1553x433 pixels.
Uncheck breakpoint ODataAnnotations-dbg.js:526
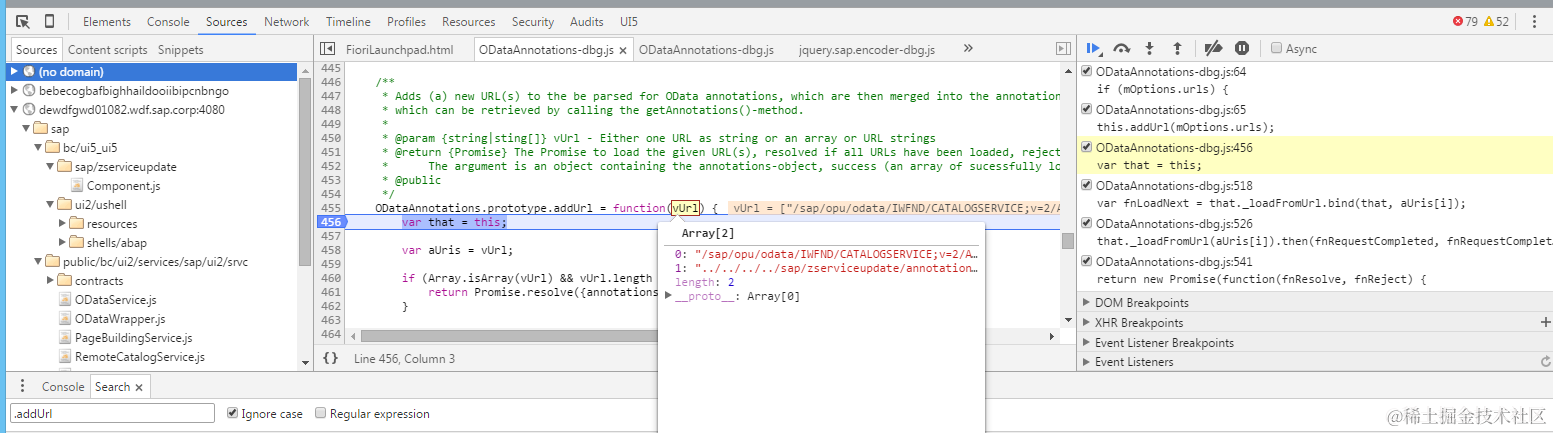coord(1087,223)
